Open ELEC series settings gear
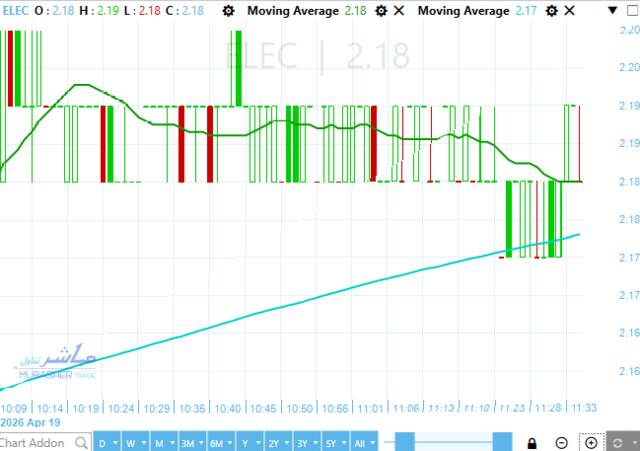Image resolution: width=640 pixels, height=451 pixels. (229, 10)
